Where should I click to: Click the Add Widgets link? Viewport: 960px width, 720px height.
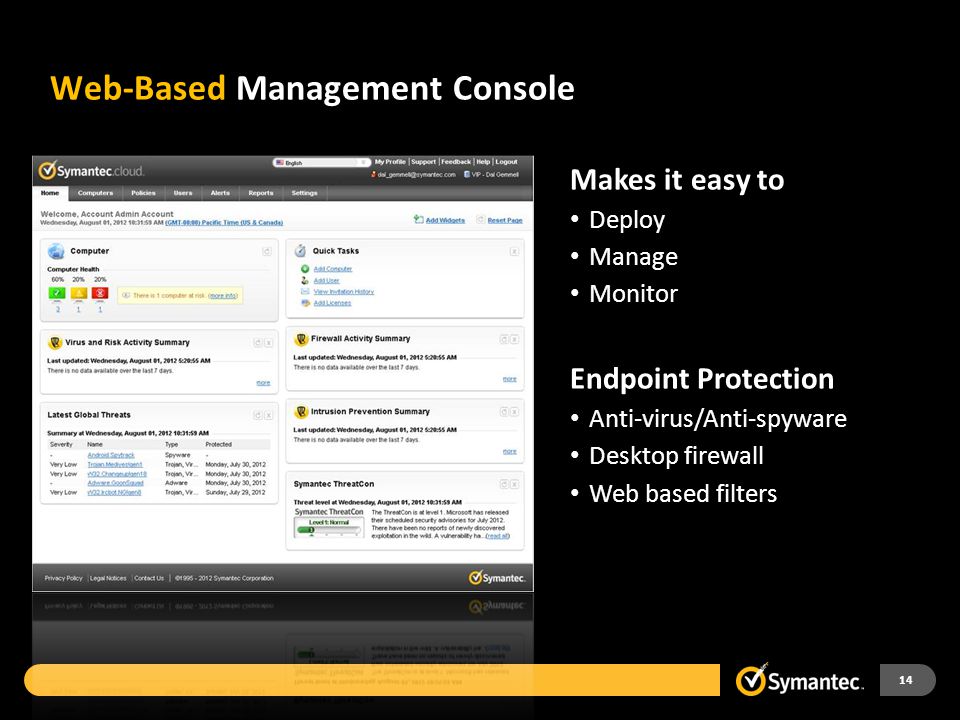[445, 220]
